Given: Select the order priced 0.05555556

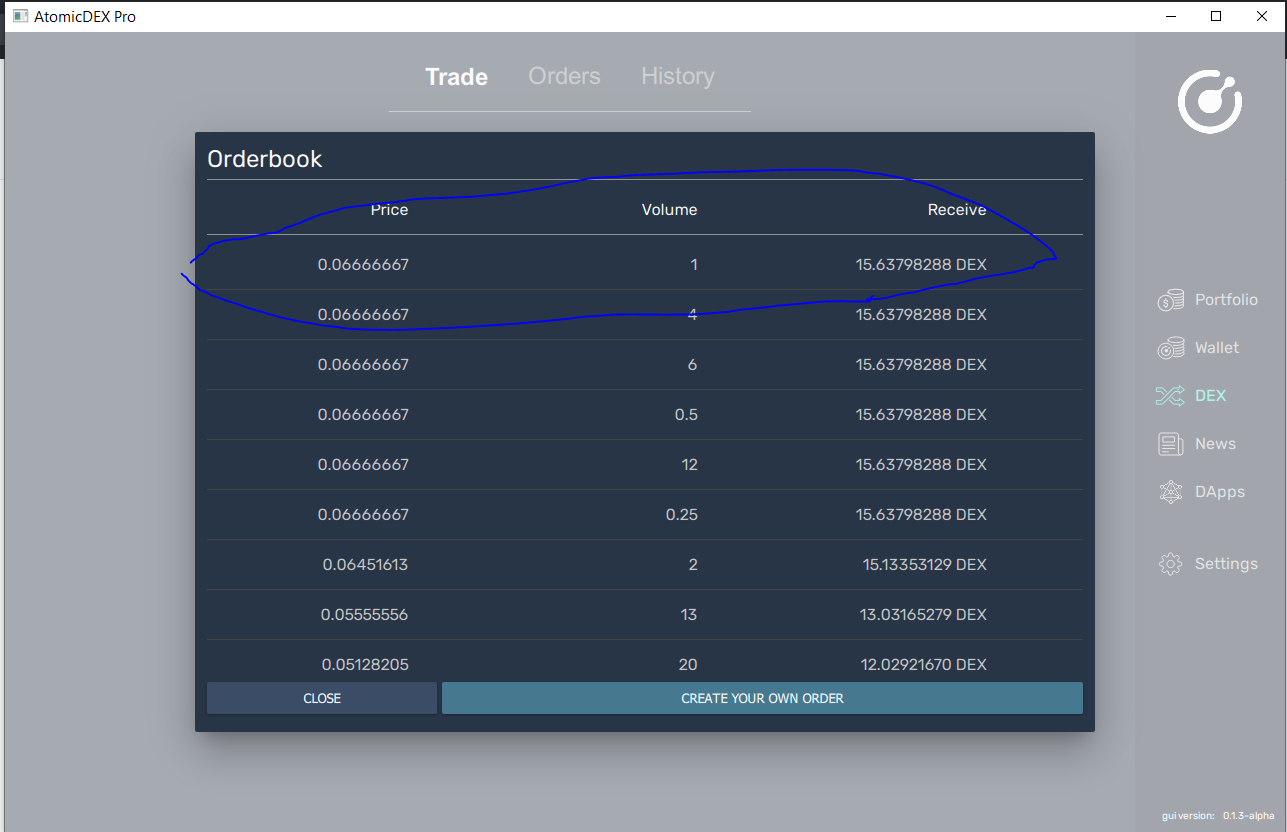Looking at the screenshot, I should (x=645, y=615).
